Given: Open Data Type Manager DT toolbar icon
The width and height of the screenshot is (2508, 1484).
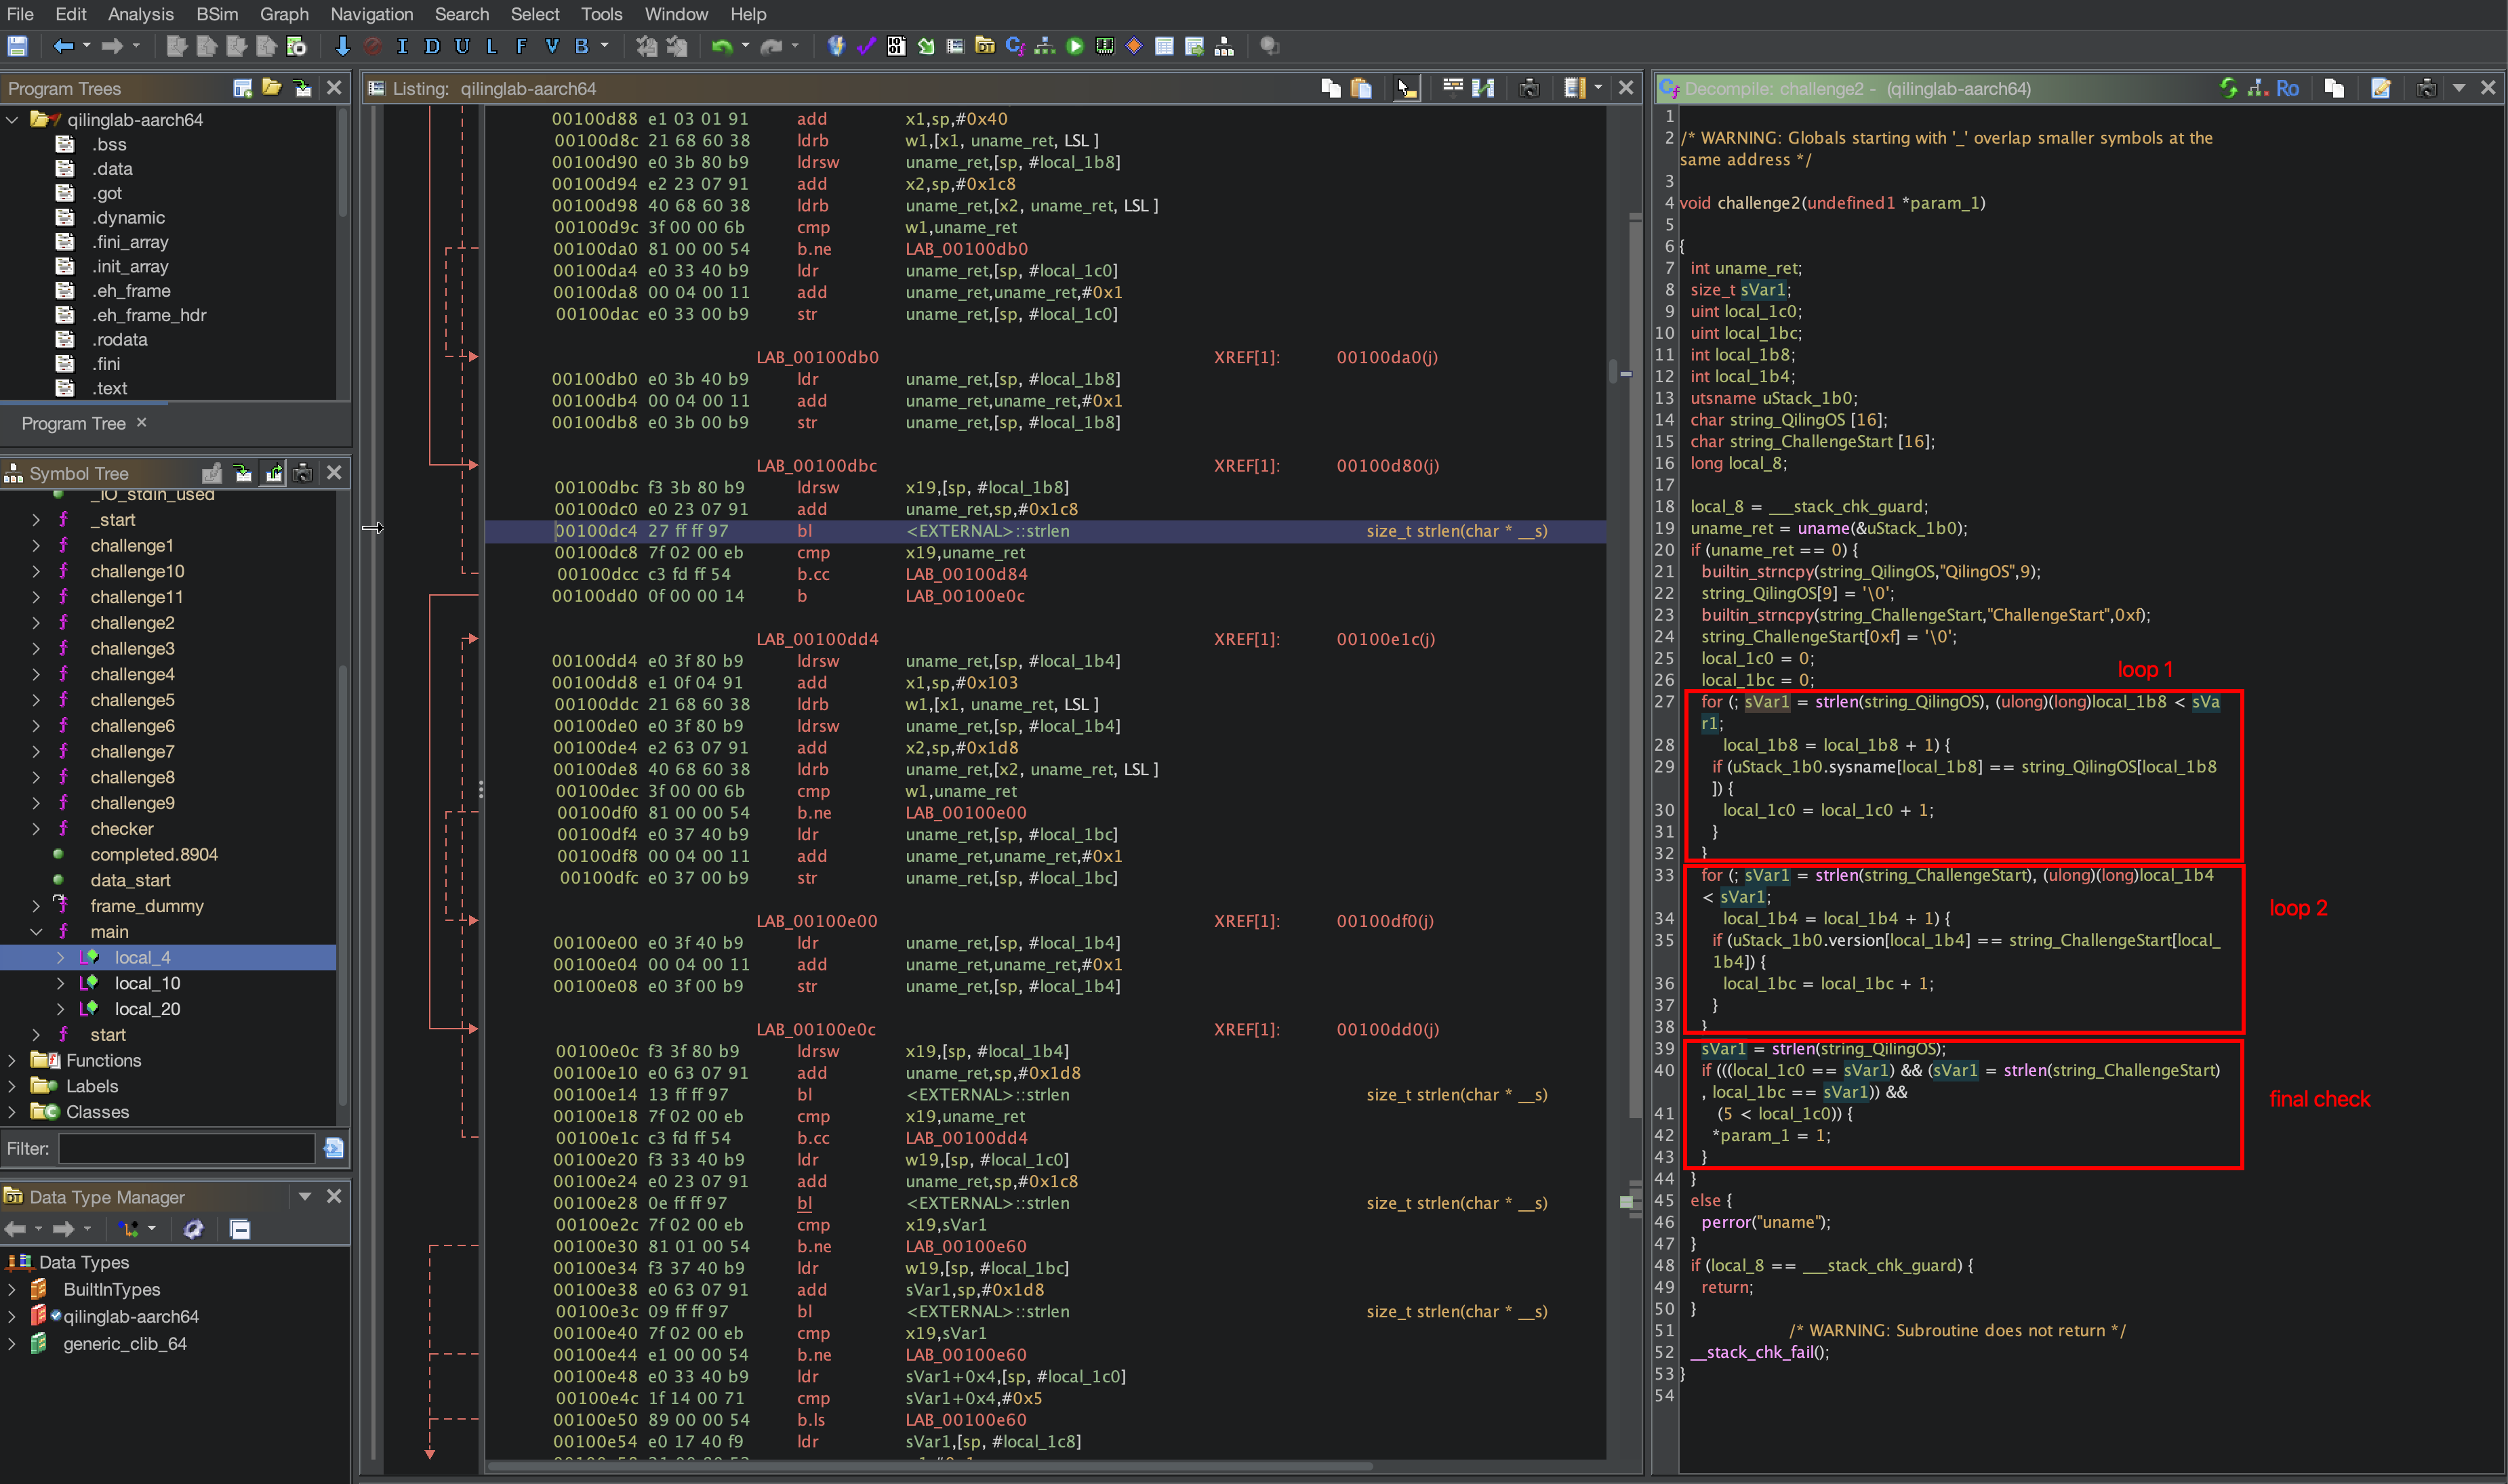Looking at the screenshot, I should coord(985,46).
